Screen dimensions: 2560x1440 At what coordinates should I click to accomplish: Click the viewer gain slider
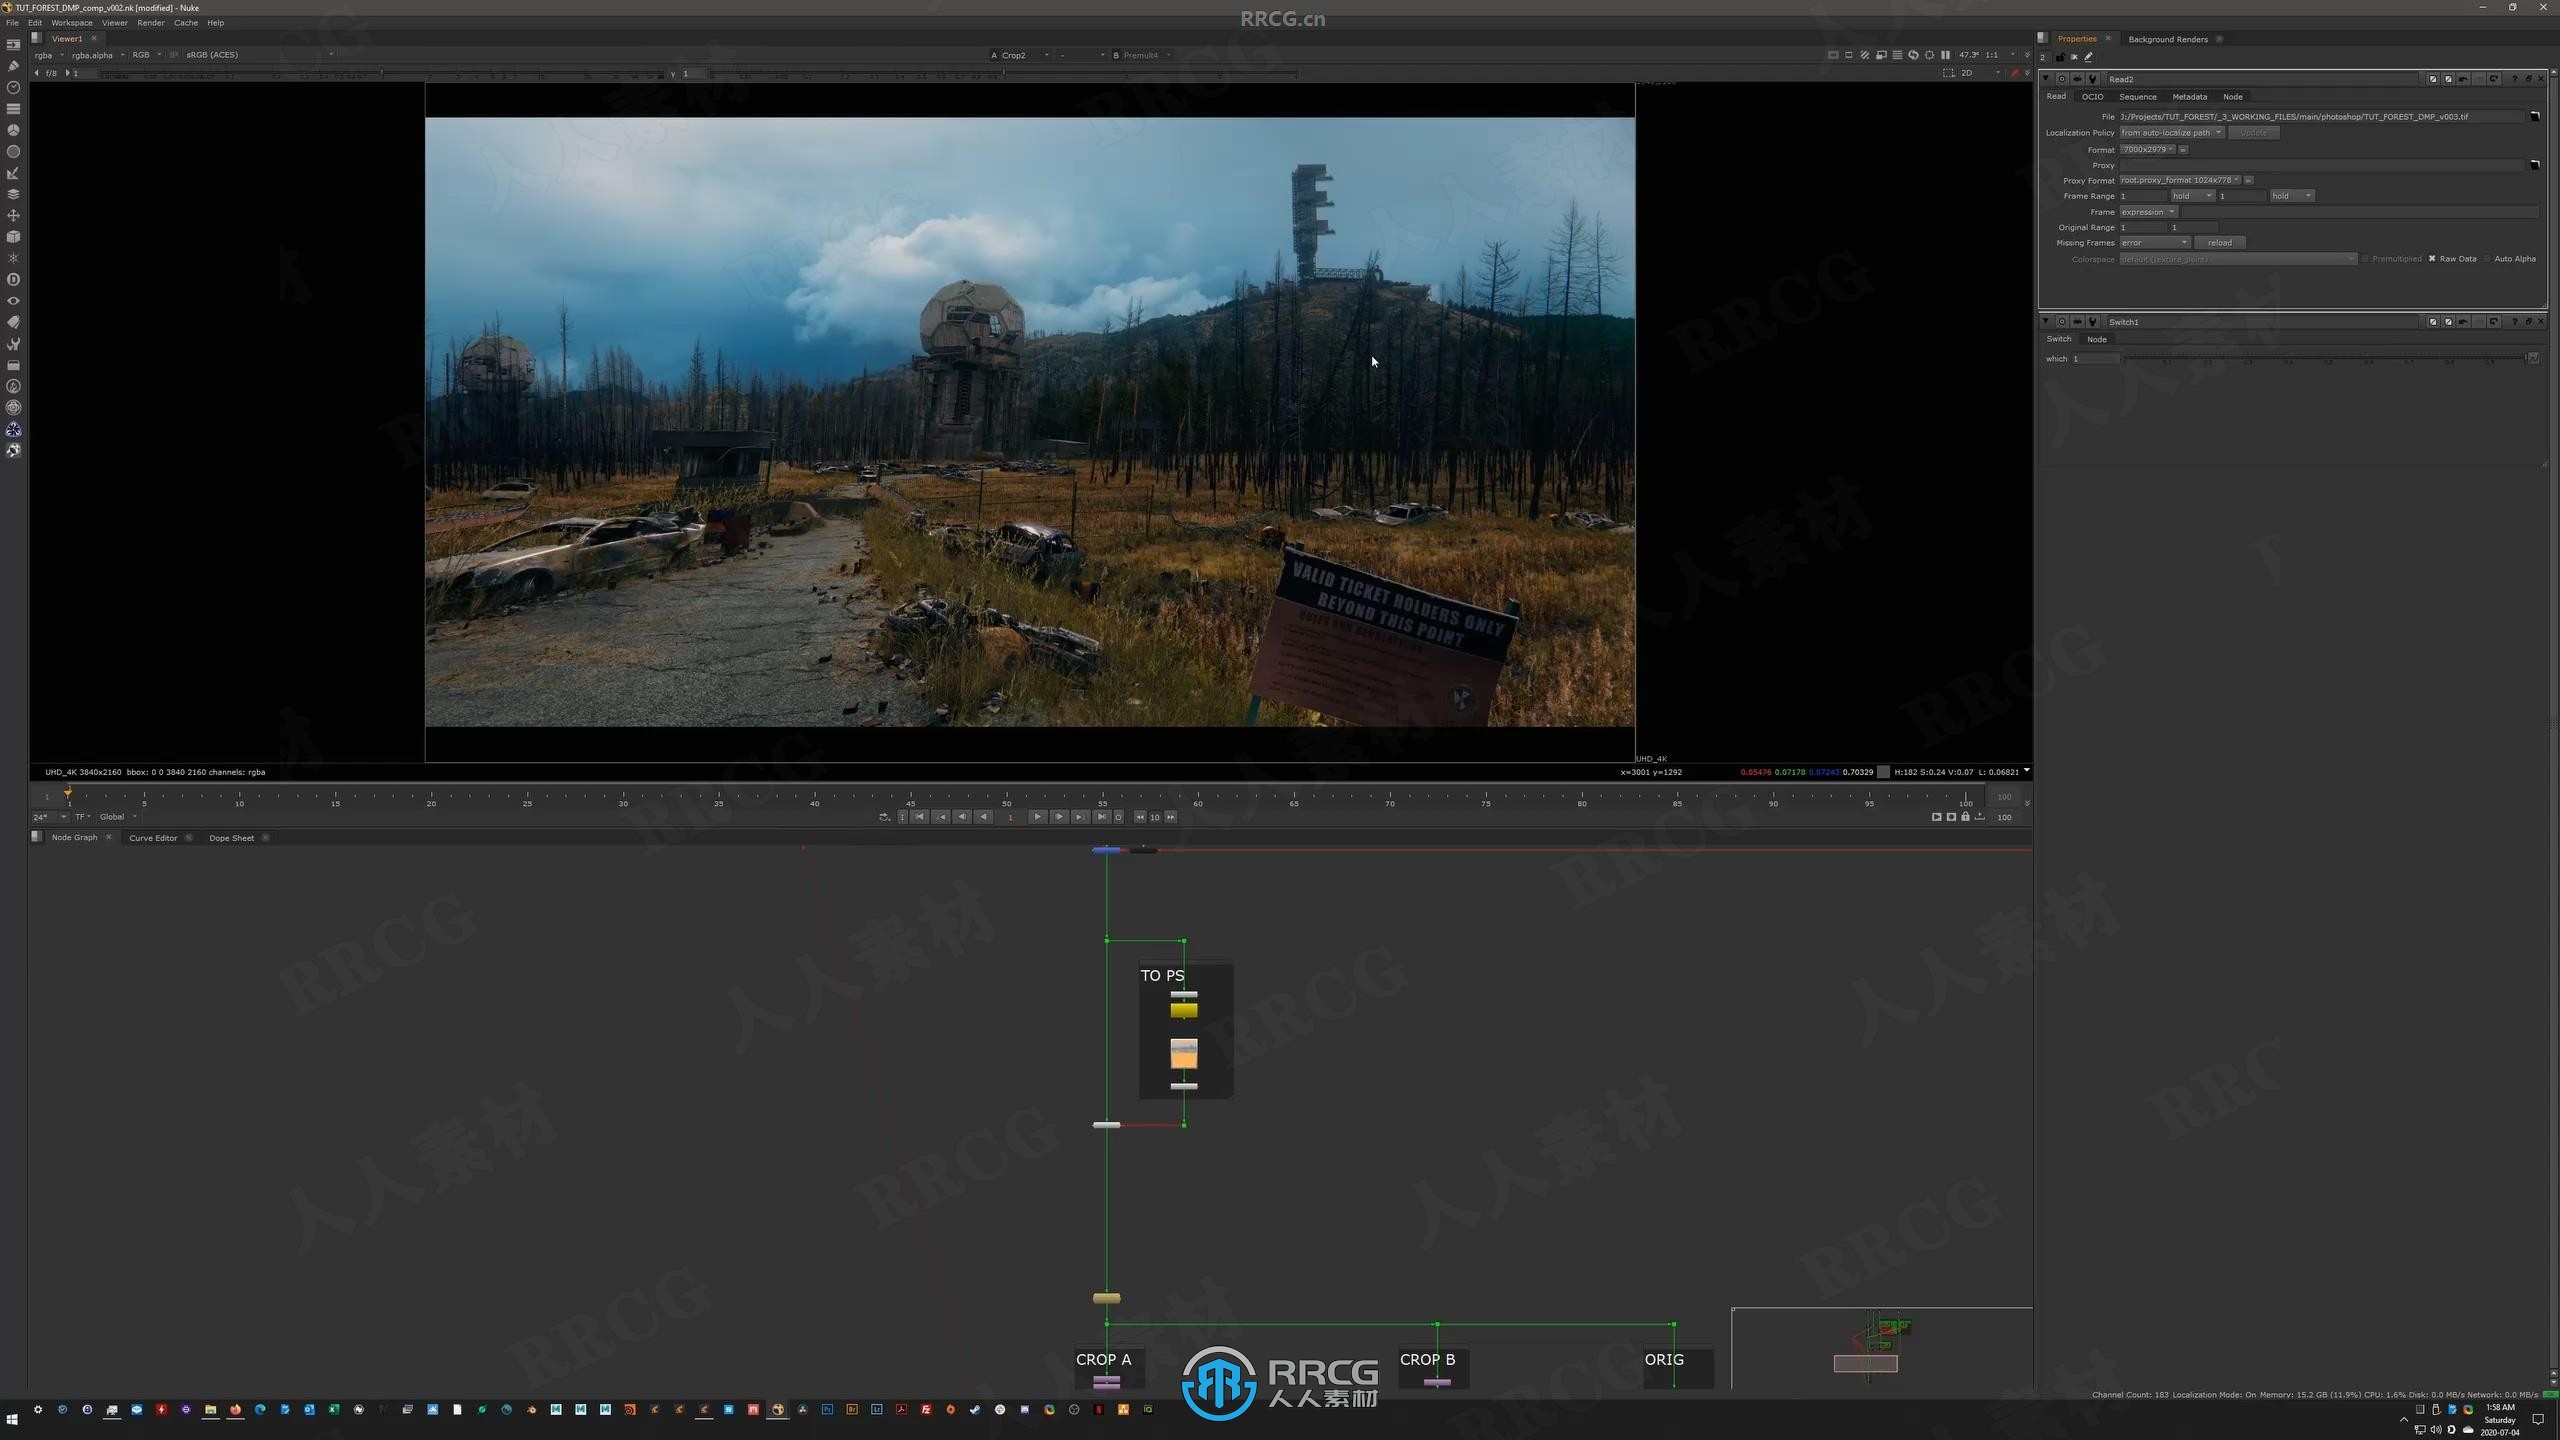click(382, 74)
